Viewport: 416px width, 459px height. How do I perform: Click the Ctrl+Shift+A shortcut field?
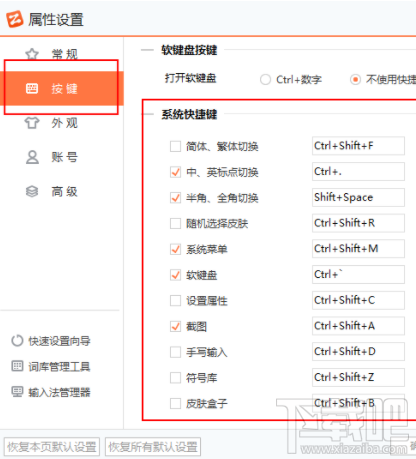(358, 326)
